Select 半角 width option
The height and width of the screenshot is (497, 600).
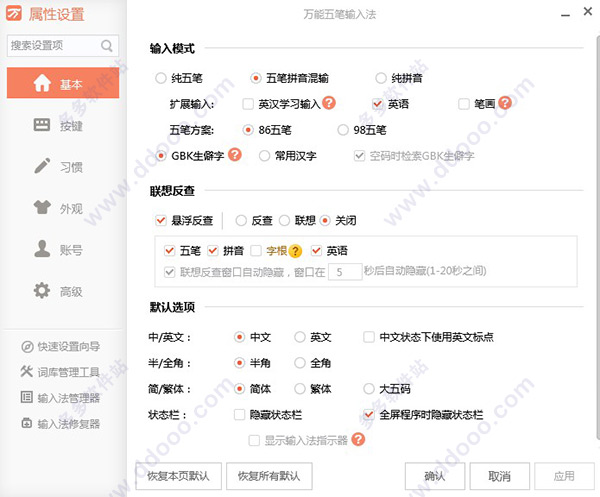[240, 363]
